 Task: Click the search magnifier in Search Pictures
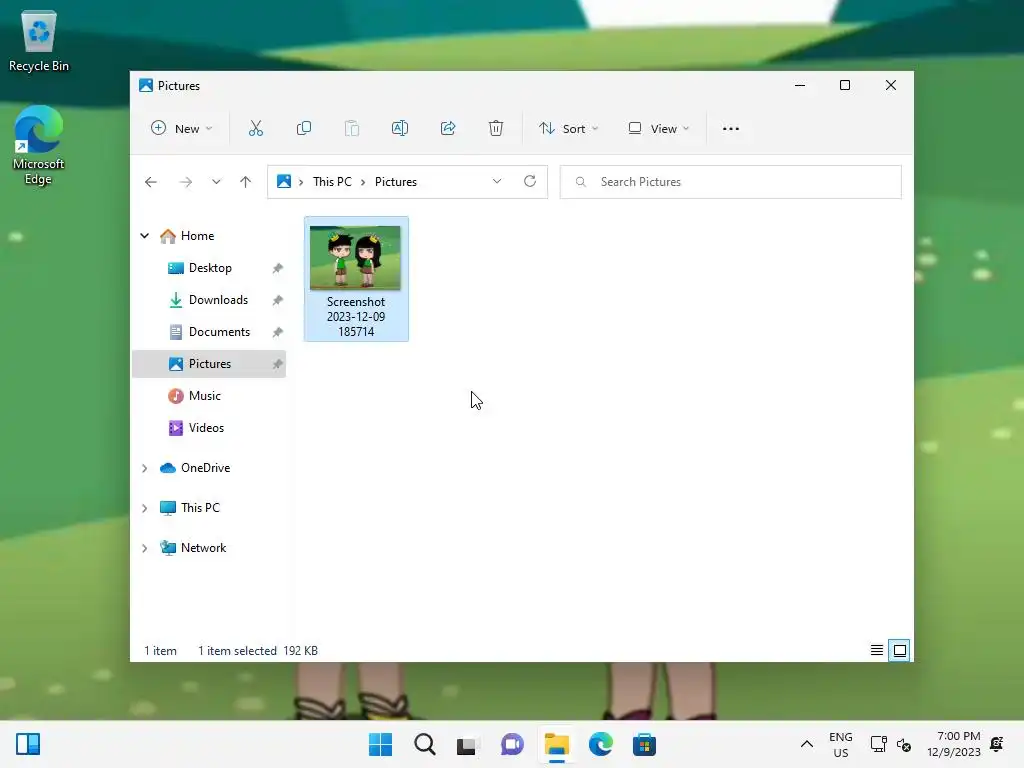(x=581, y=182)
